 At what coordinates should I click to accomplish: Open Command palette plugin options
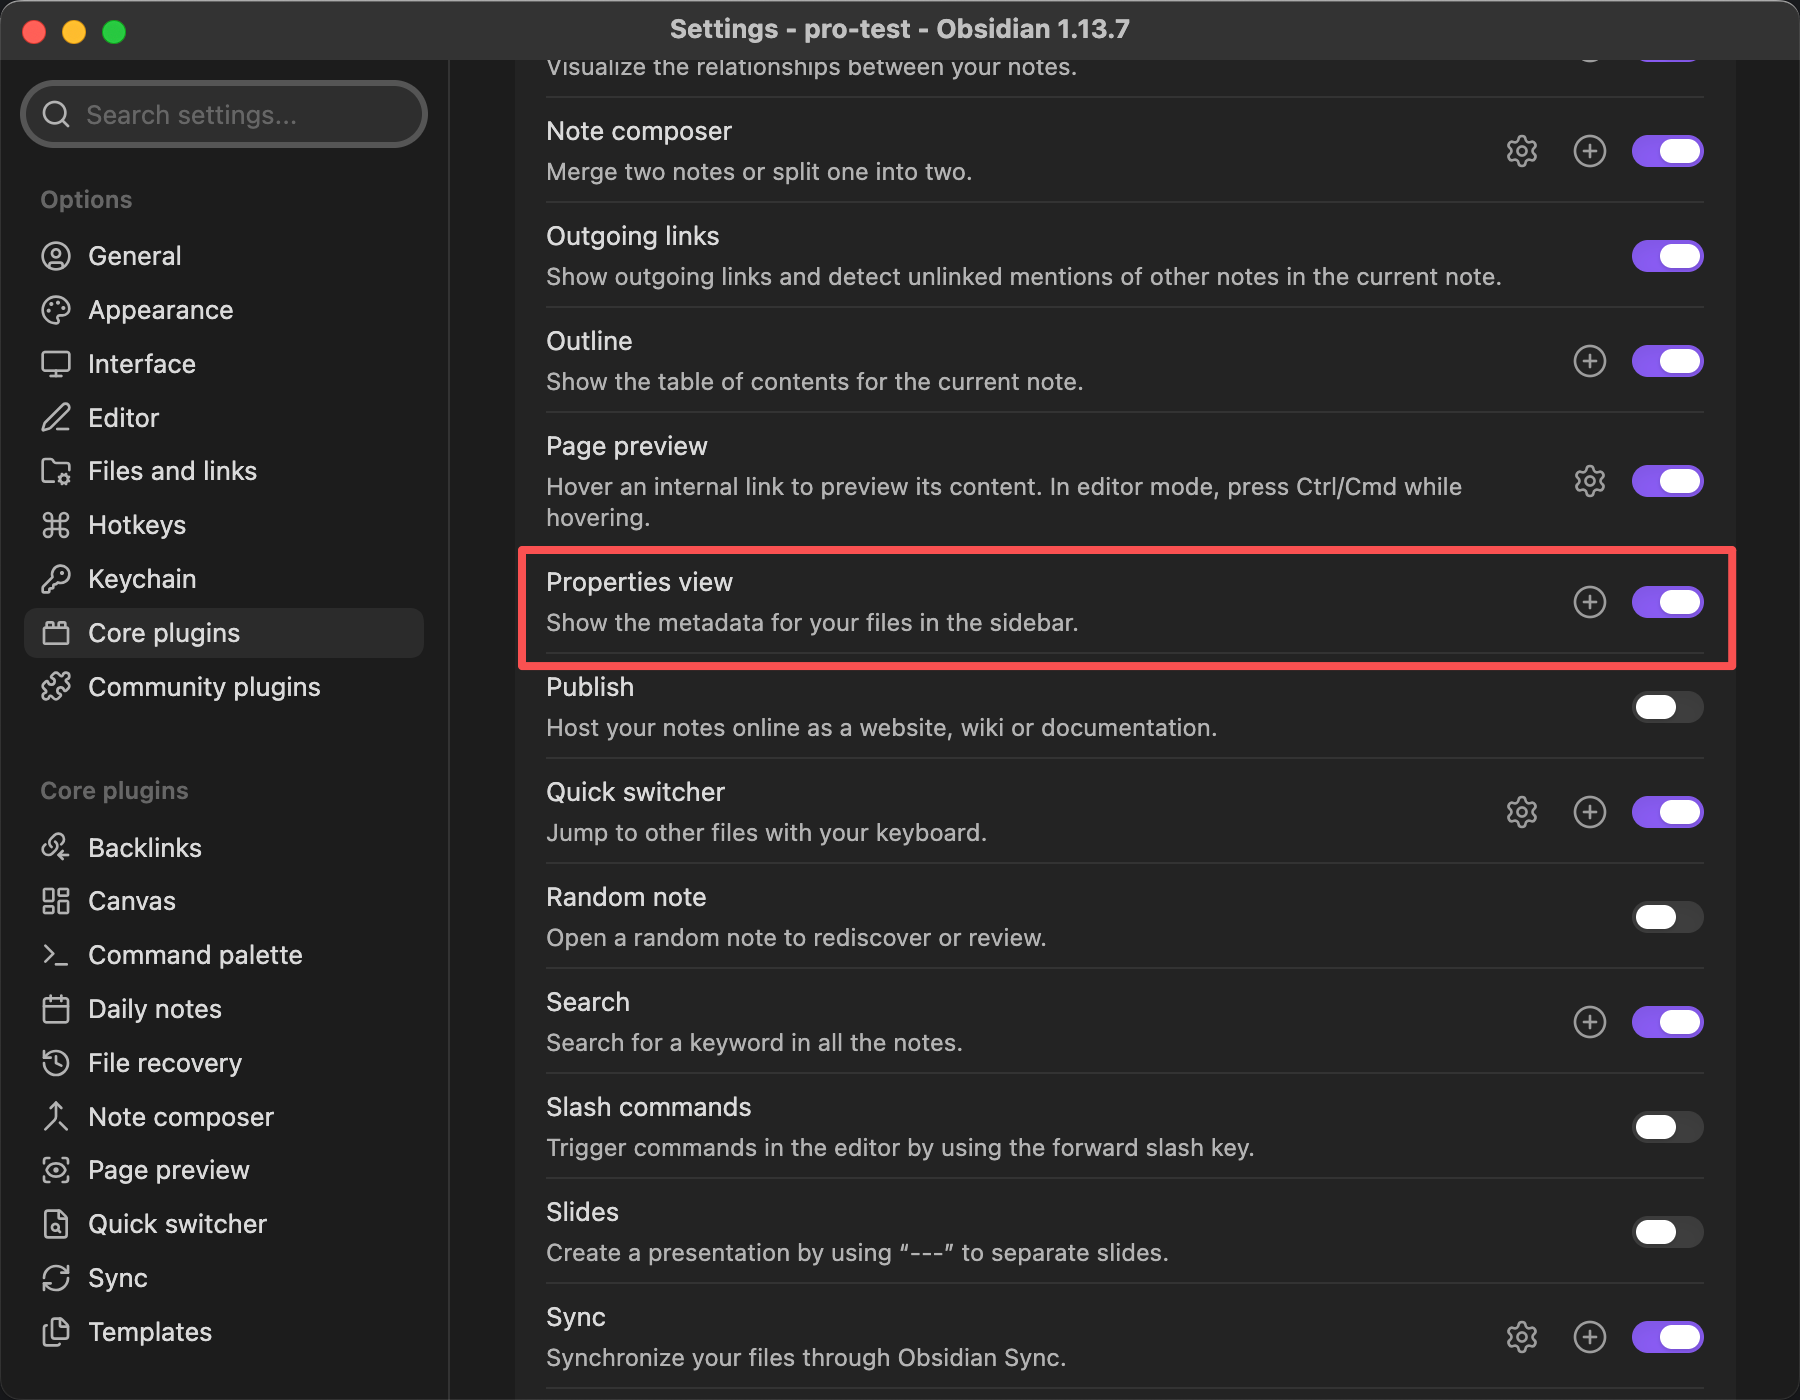tap(224, 955)
